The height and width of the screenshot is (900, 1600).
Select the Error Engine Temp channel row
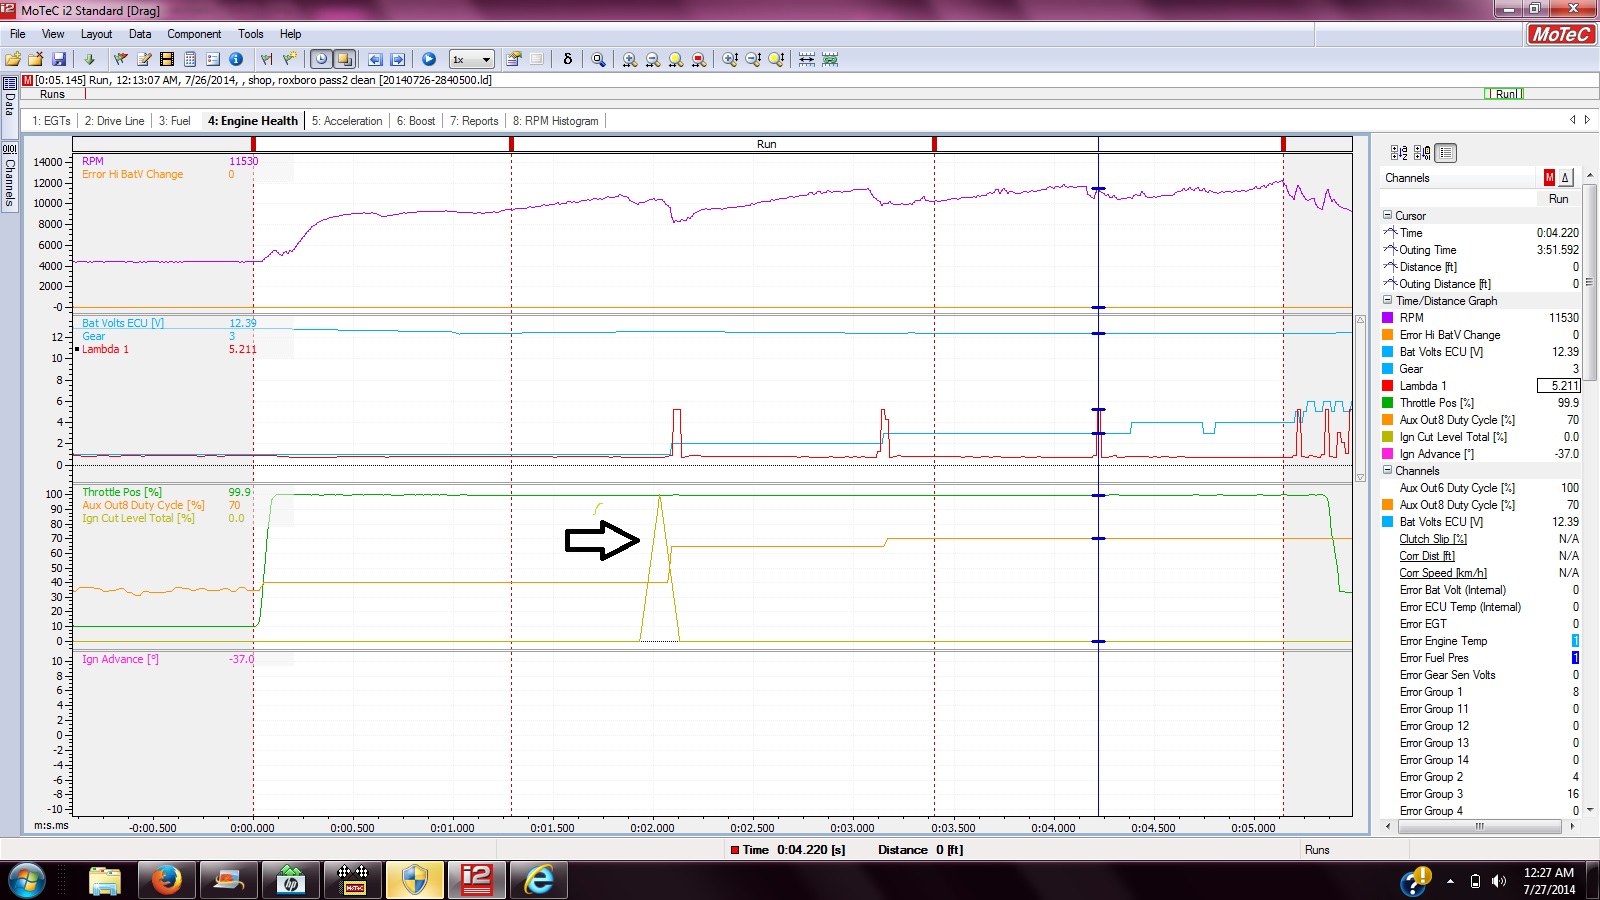tap(1481, 641)
